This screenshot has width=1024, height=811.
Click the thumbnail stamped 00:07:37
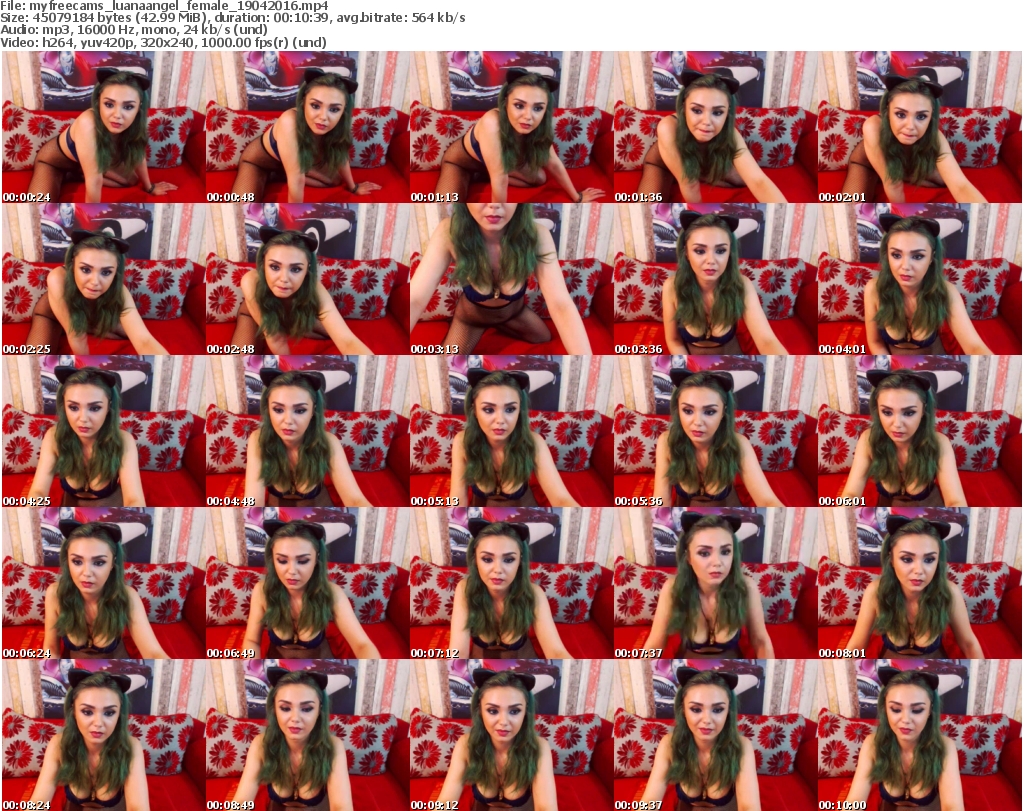715,583
